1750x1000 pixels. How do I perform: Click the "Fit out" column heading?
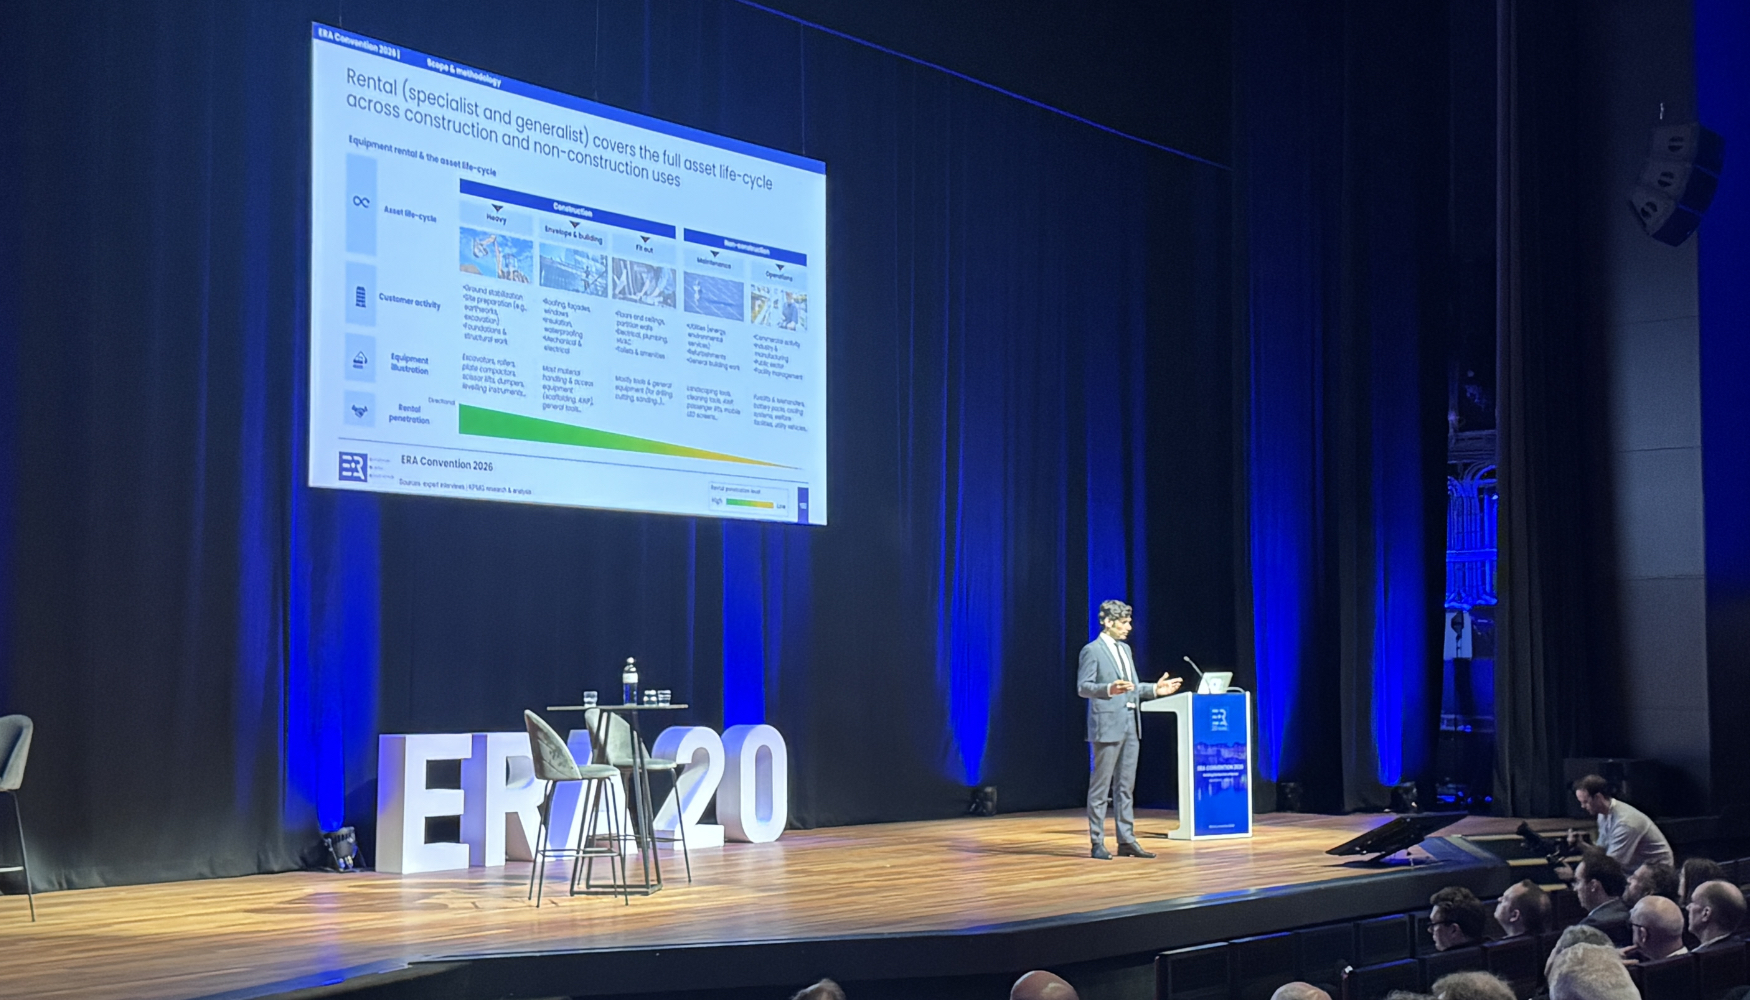(645, 248)
